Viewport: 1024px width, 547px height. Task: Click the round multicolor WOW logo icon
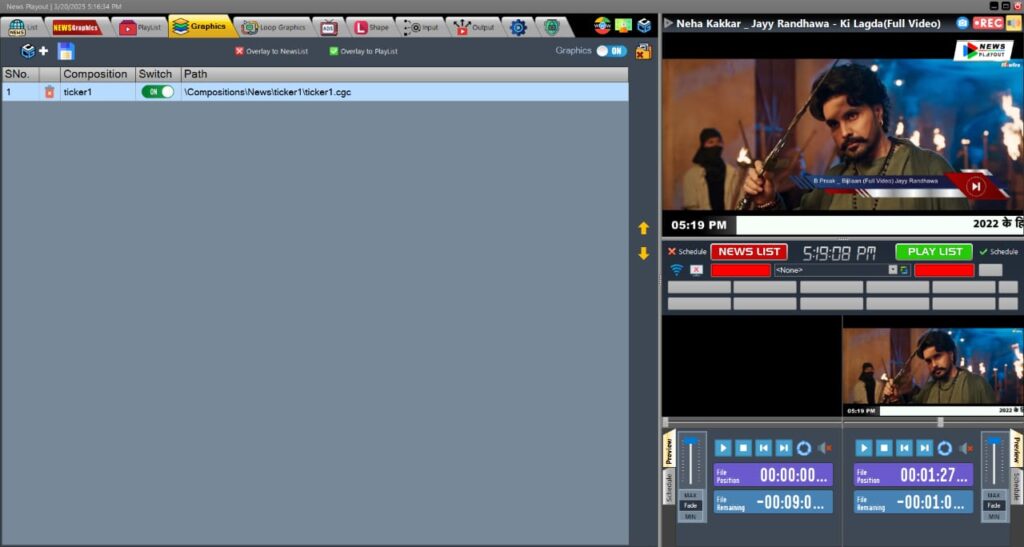pos(602,25)
